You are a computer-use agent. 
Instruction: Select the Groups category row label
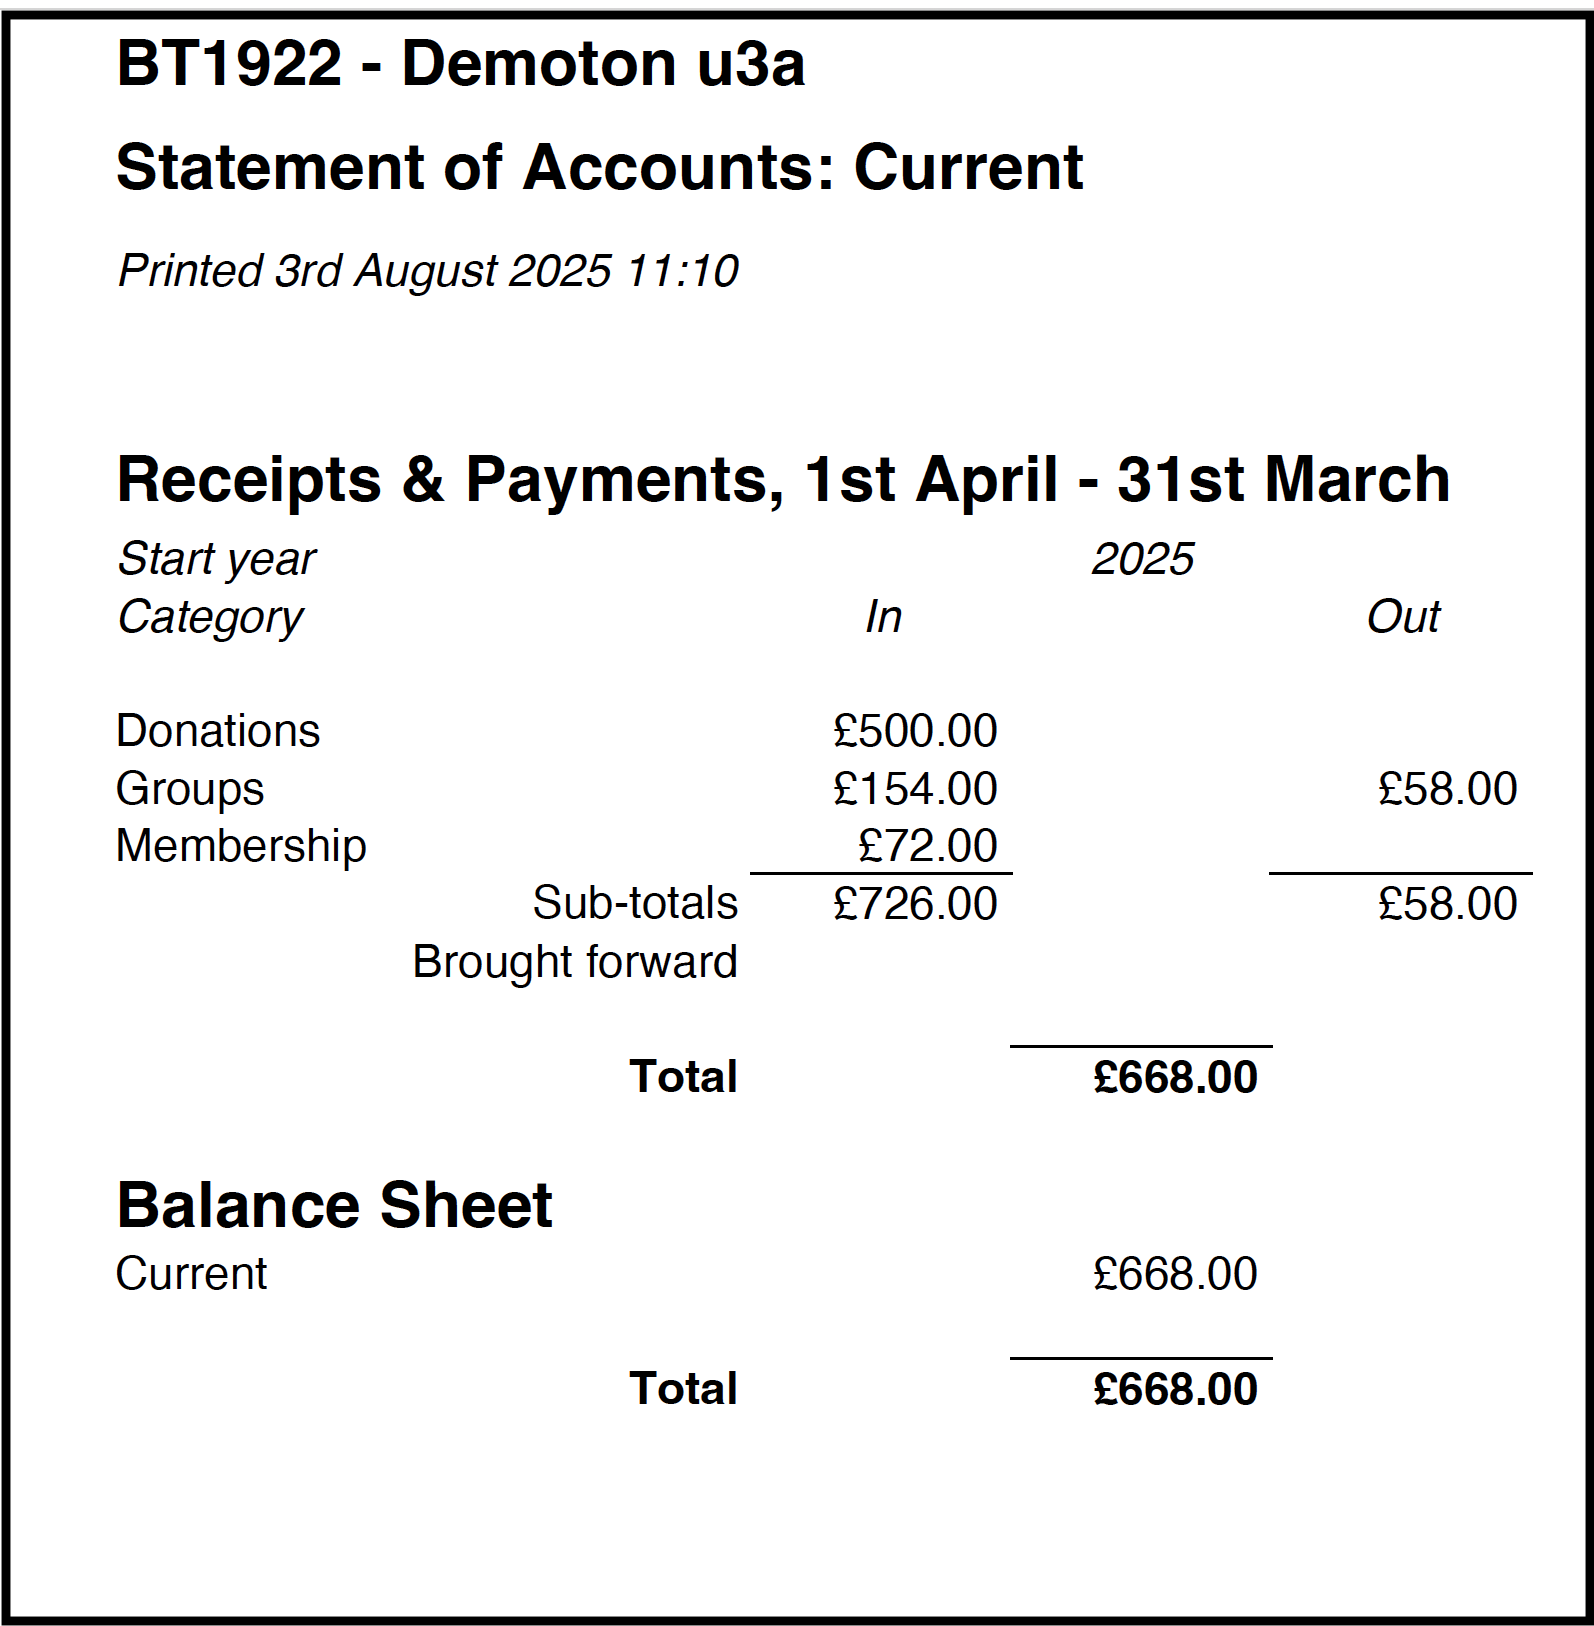(x=190, y=789)
